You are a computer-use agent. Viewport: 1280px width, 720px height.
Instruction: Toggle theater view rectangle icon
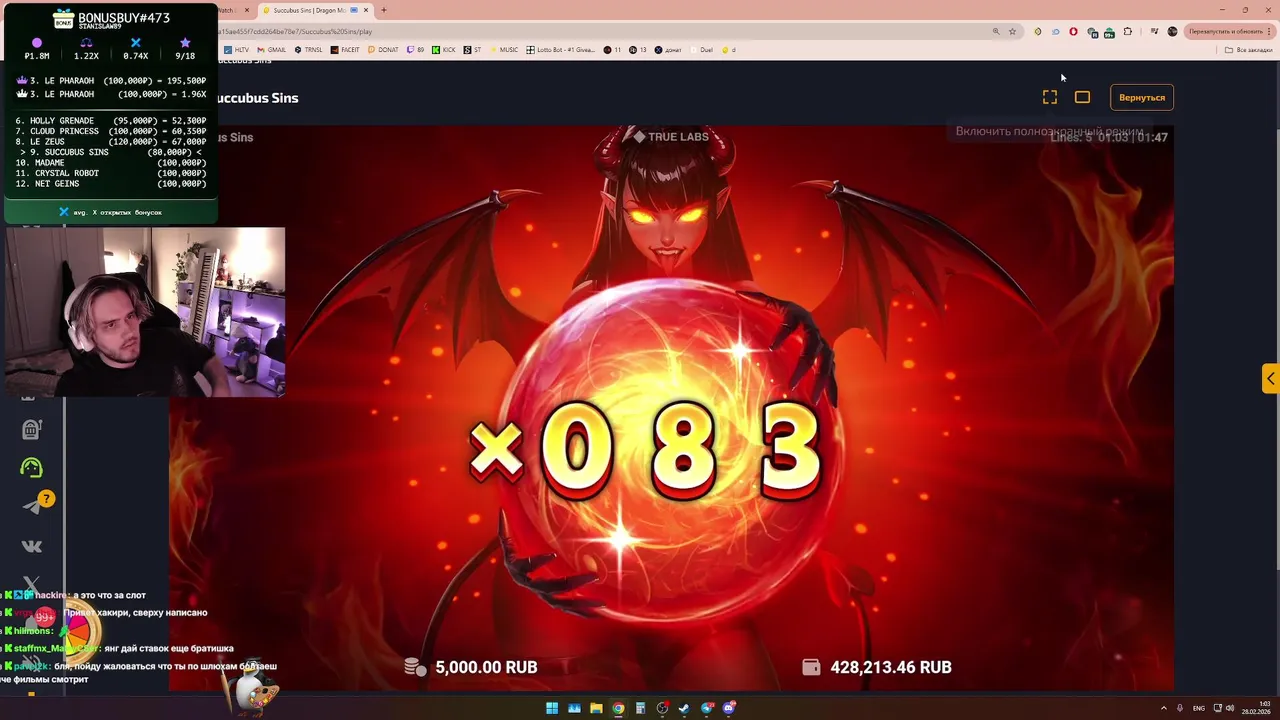click(1082, 97)
